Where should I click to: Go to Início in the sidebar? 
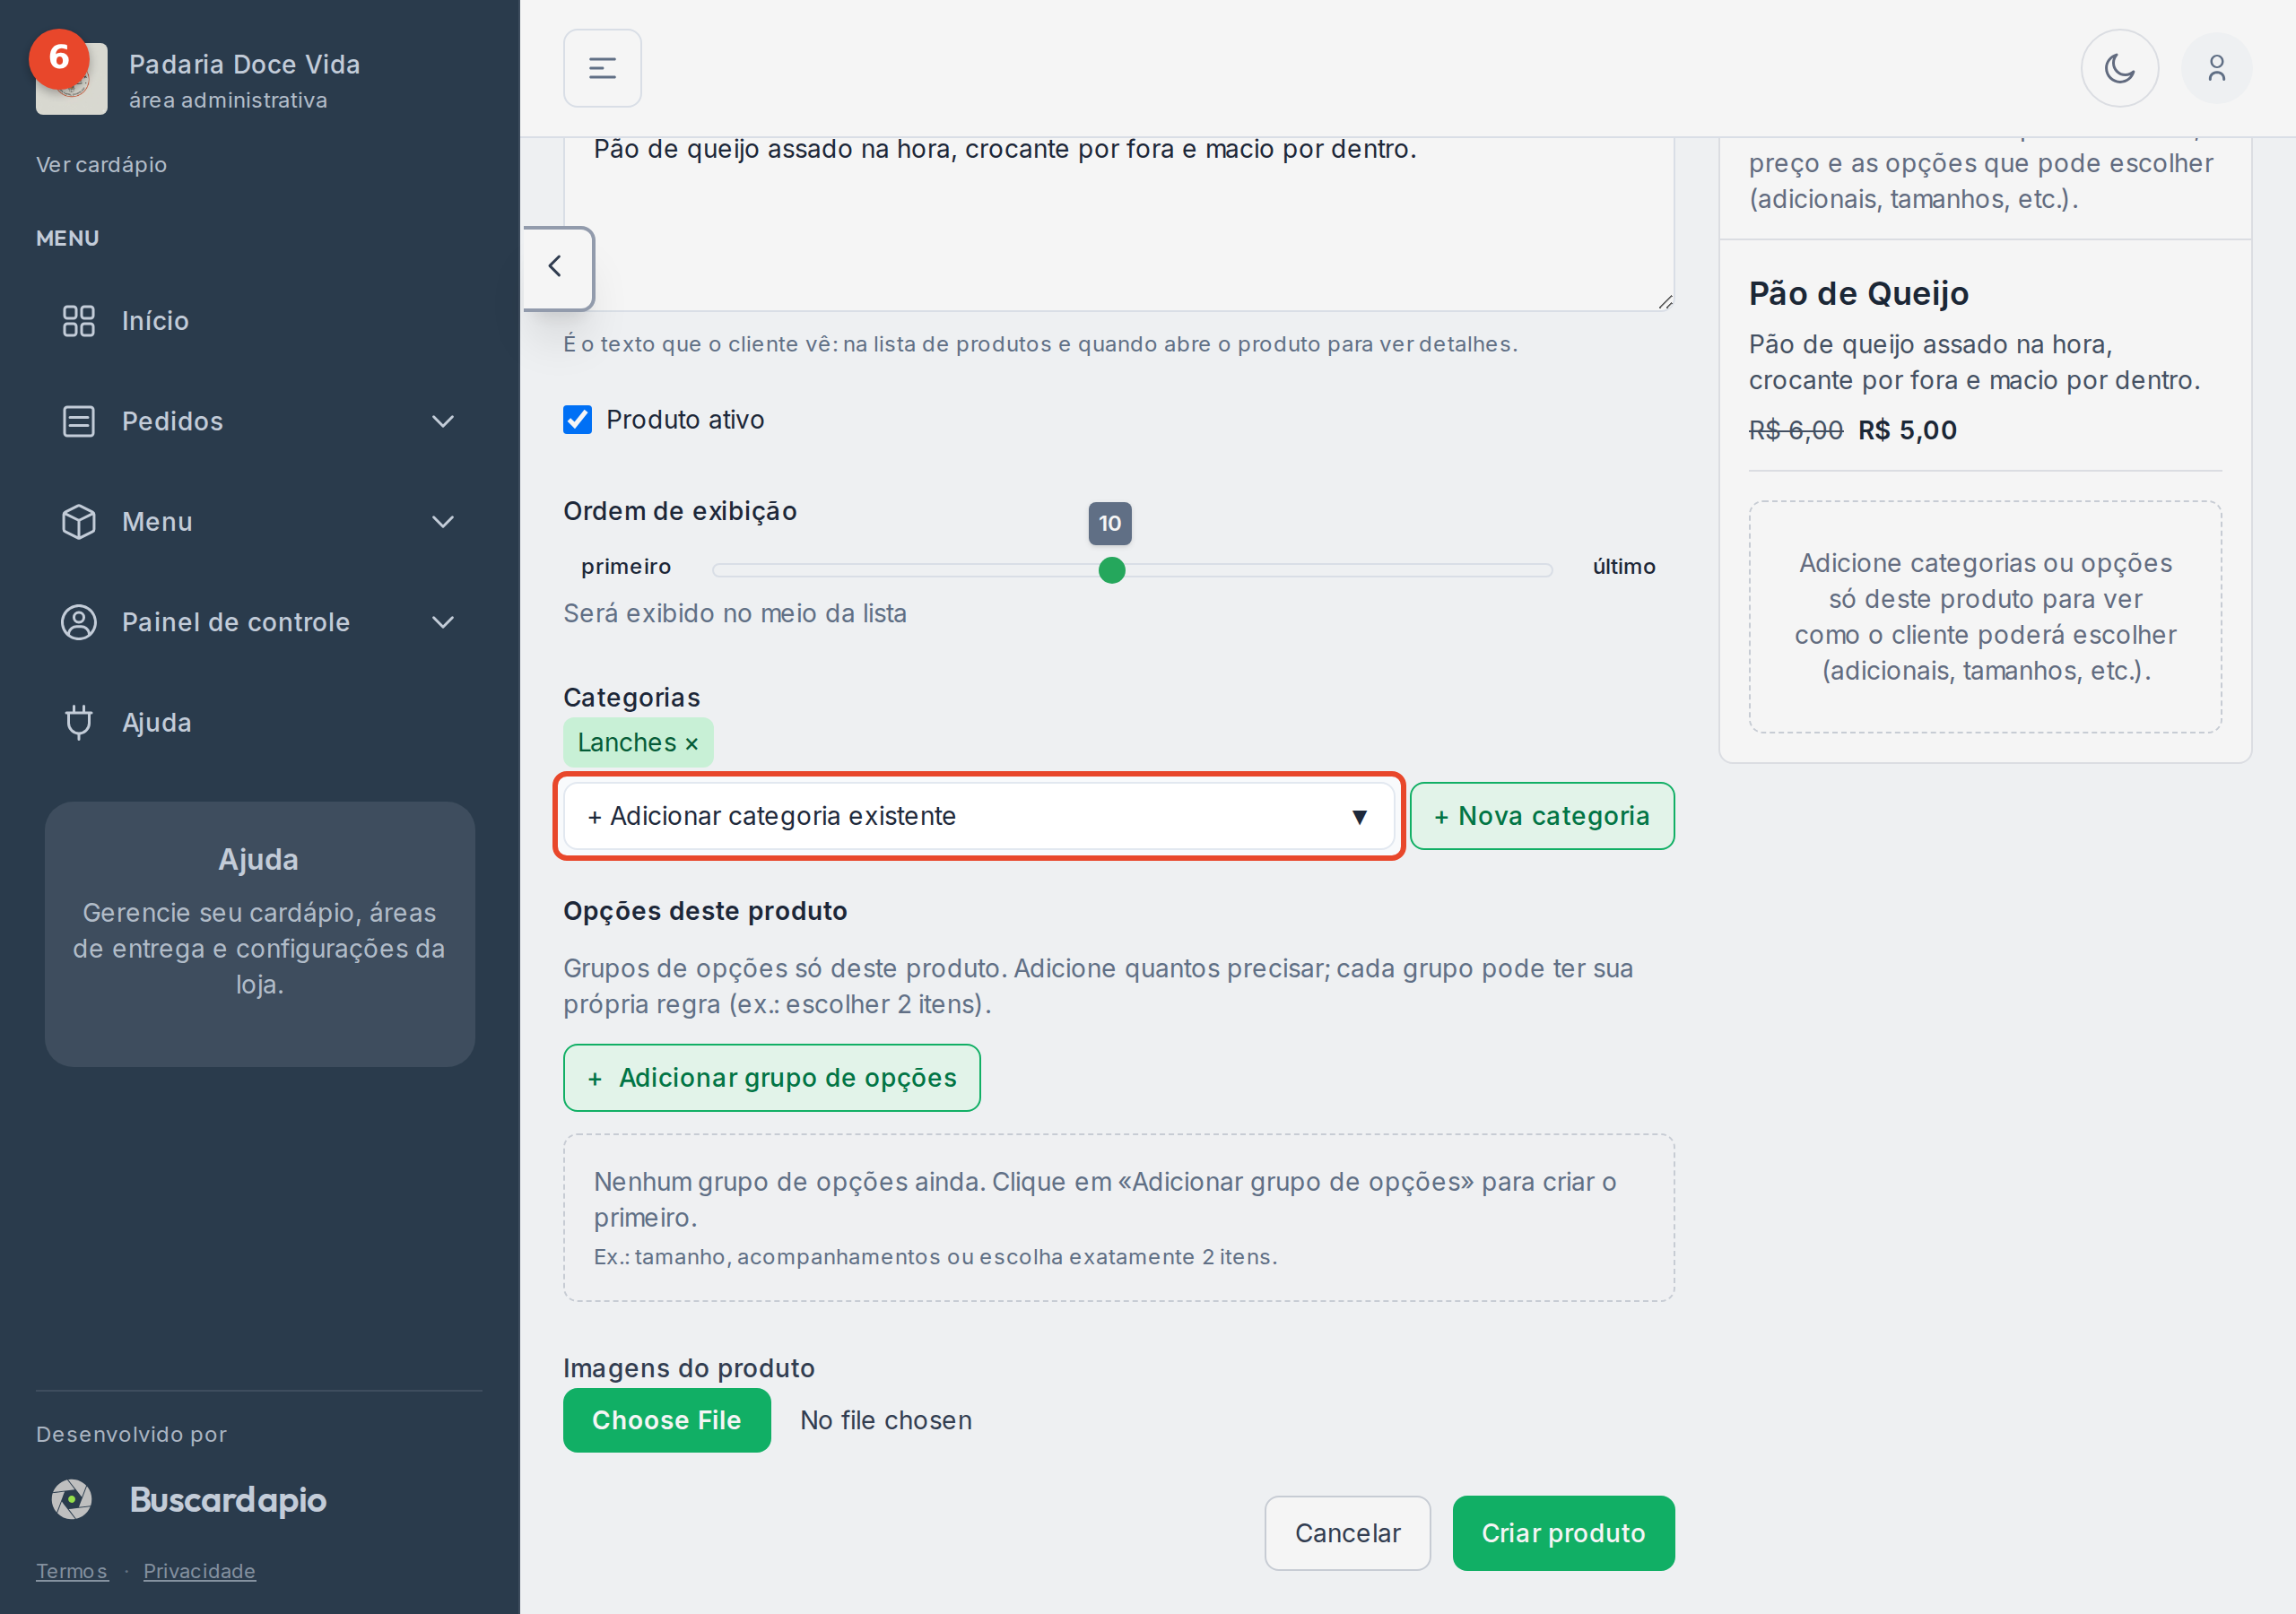coord(259,321)
